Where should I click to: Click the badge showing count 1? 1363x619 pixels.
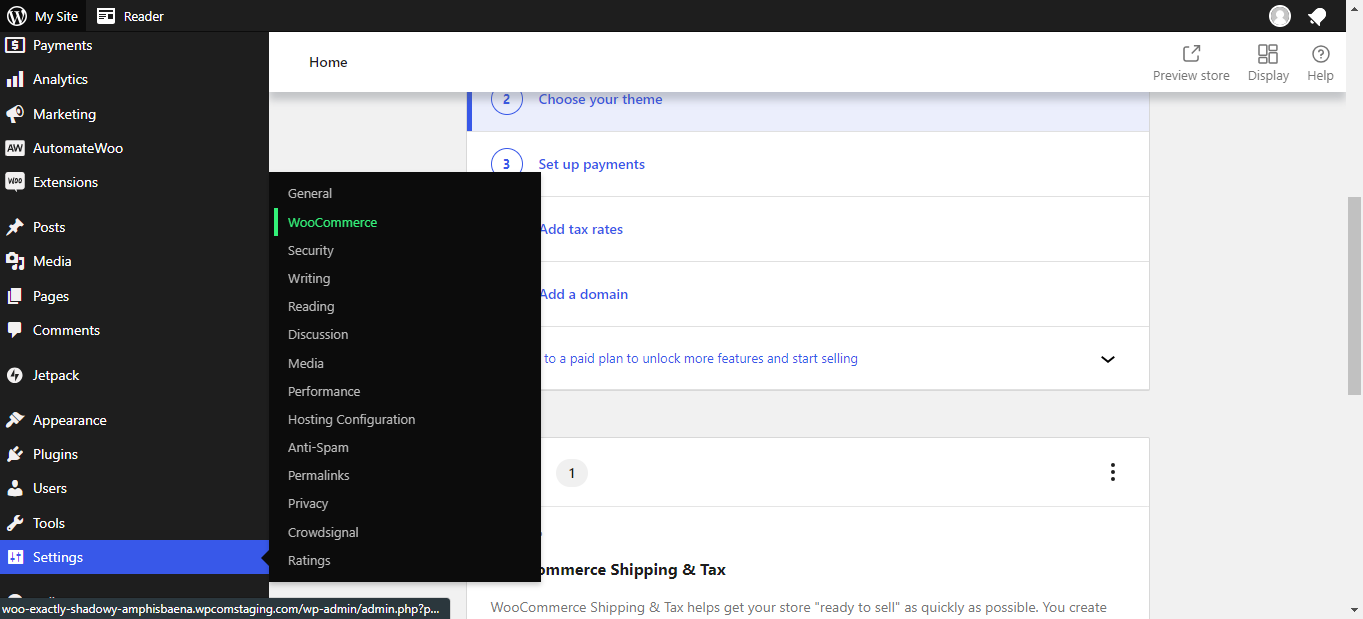click(x=572, y=473)
